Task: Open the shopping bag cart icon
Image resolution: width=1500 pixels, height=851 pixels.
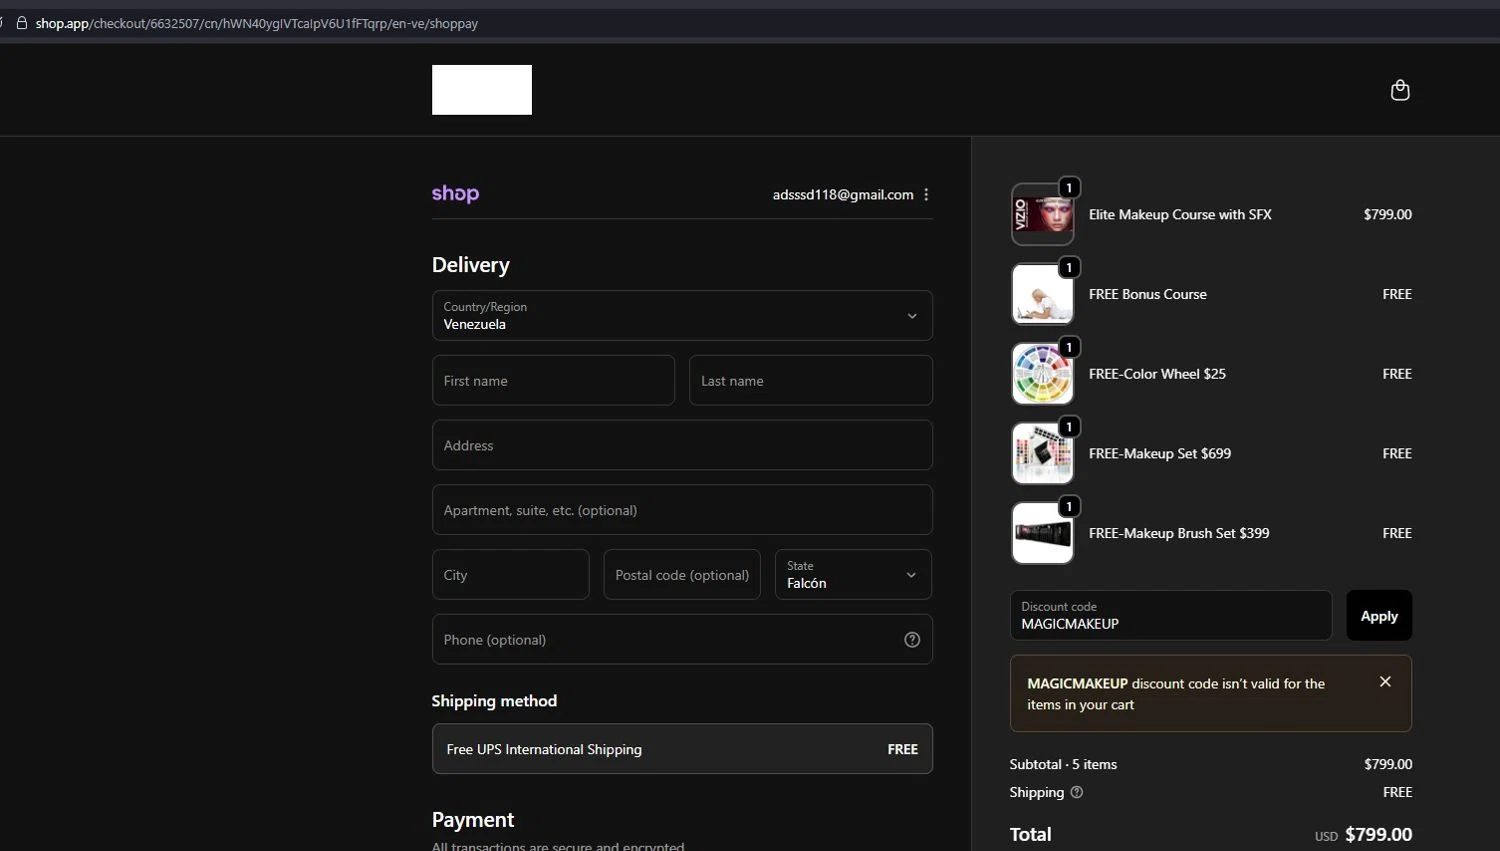Action: pos(1400,90)
